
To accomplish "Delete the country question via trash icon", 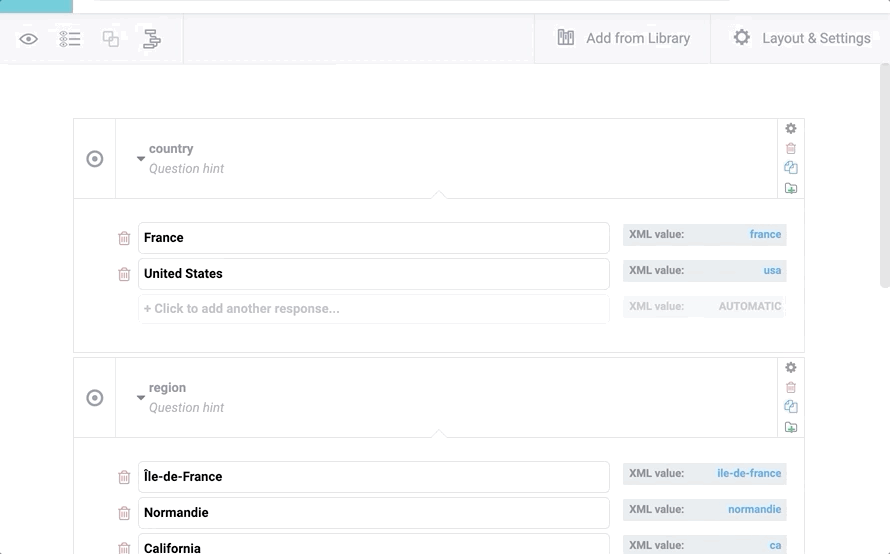I will point(791,148).
